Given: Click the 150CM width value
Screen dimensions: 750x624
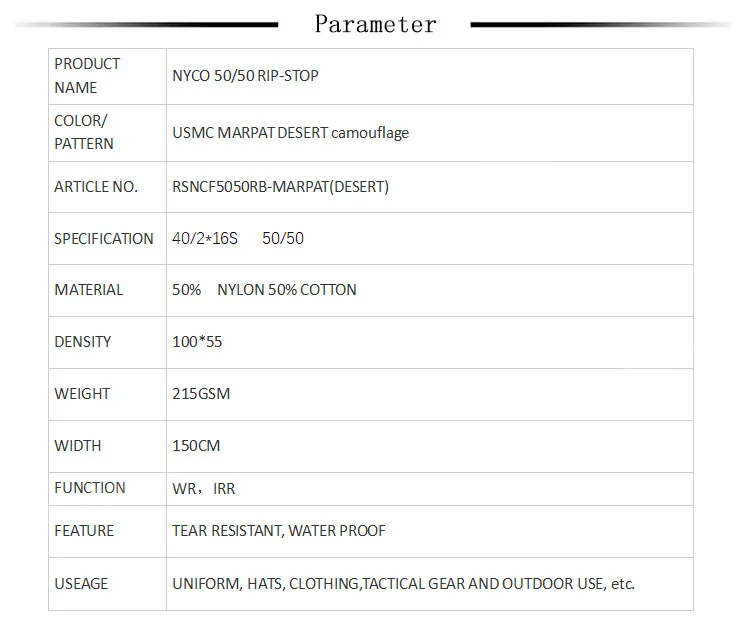Looking at the screenshot, I should pyautogui.click(x=196, y=446).
